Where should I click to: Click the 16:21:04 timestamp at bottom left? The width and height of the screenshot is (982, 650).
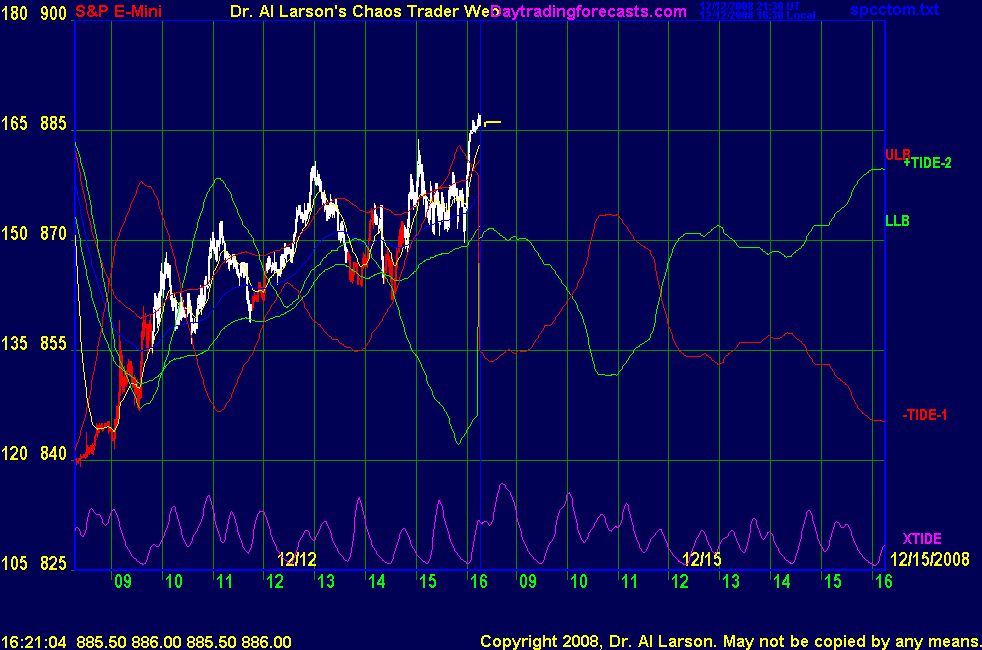[34, 641]
